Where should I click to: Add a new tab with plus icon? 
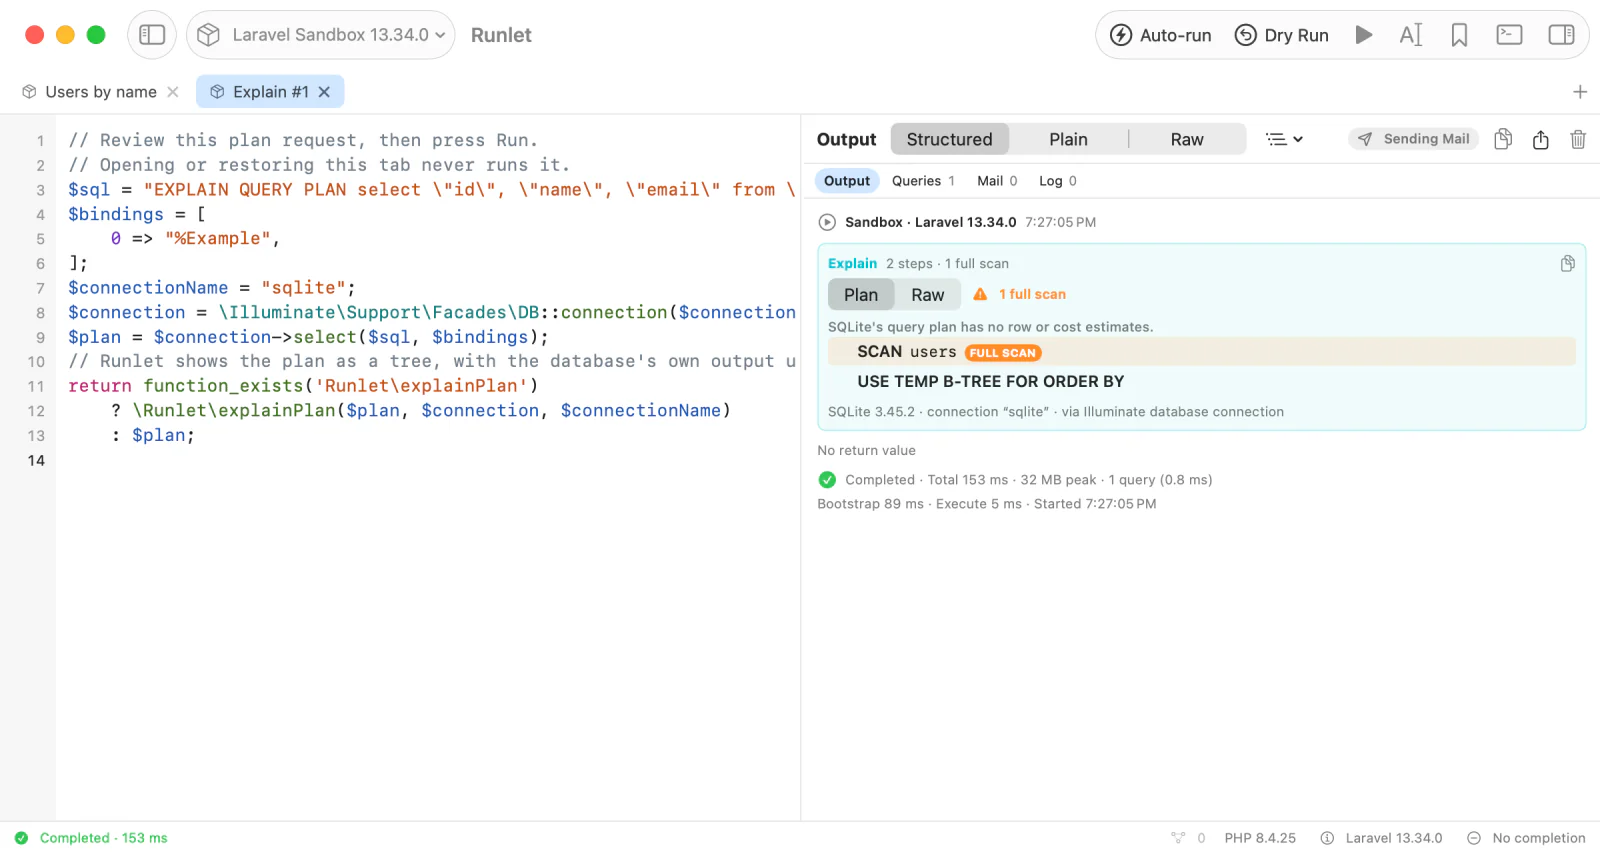(1580, 92)
